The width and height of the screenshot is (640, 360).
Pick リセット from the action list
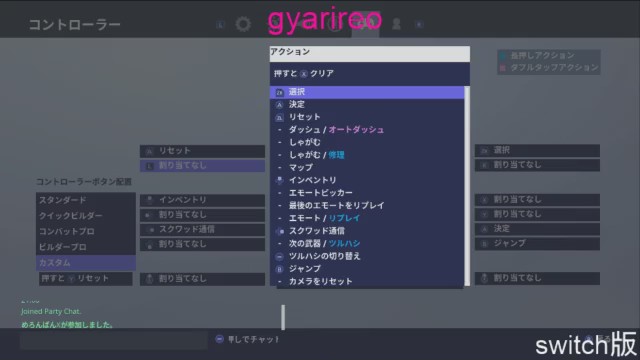367,118
